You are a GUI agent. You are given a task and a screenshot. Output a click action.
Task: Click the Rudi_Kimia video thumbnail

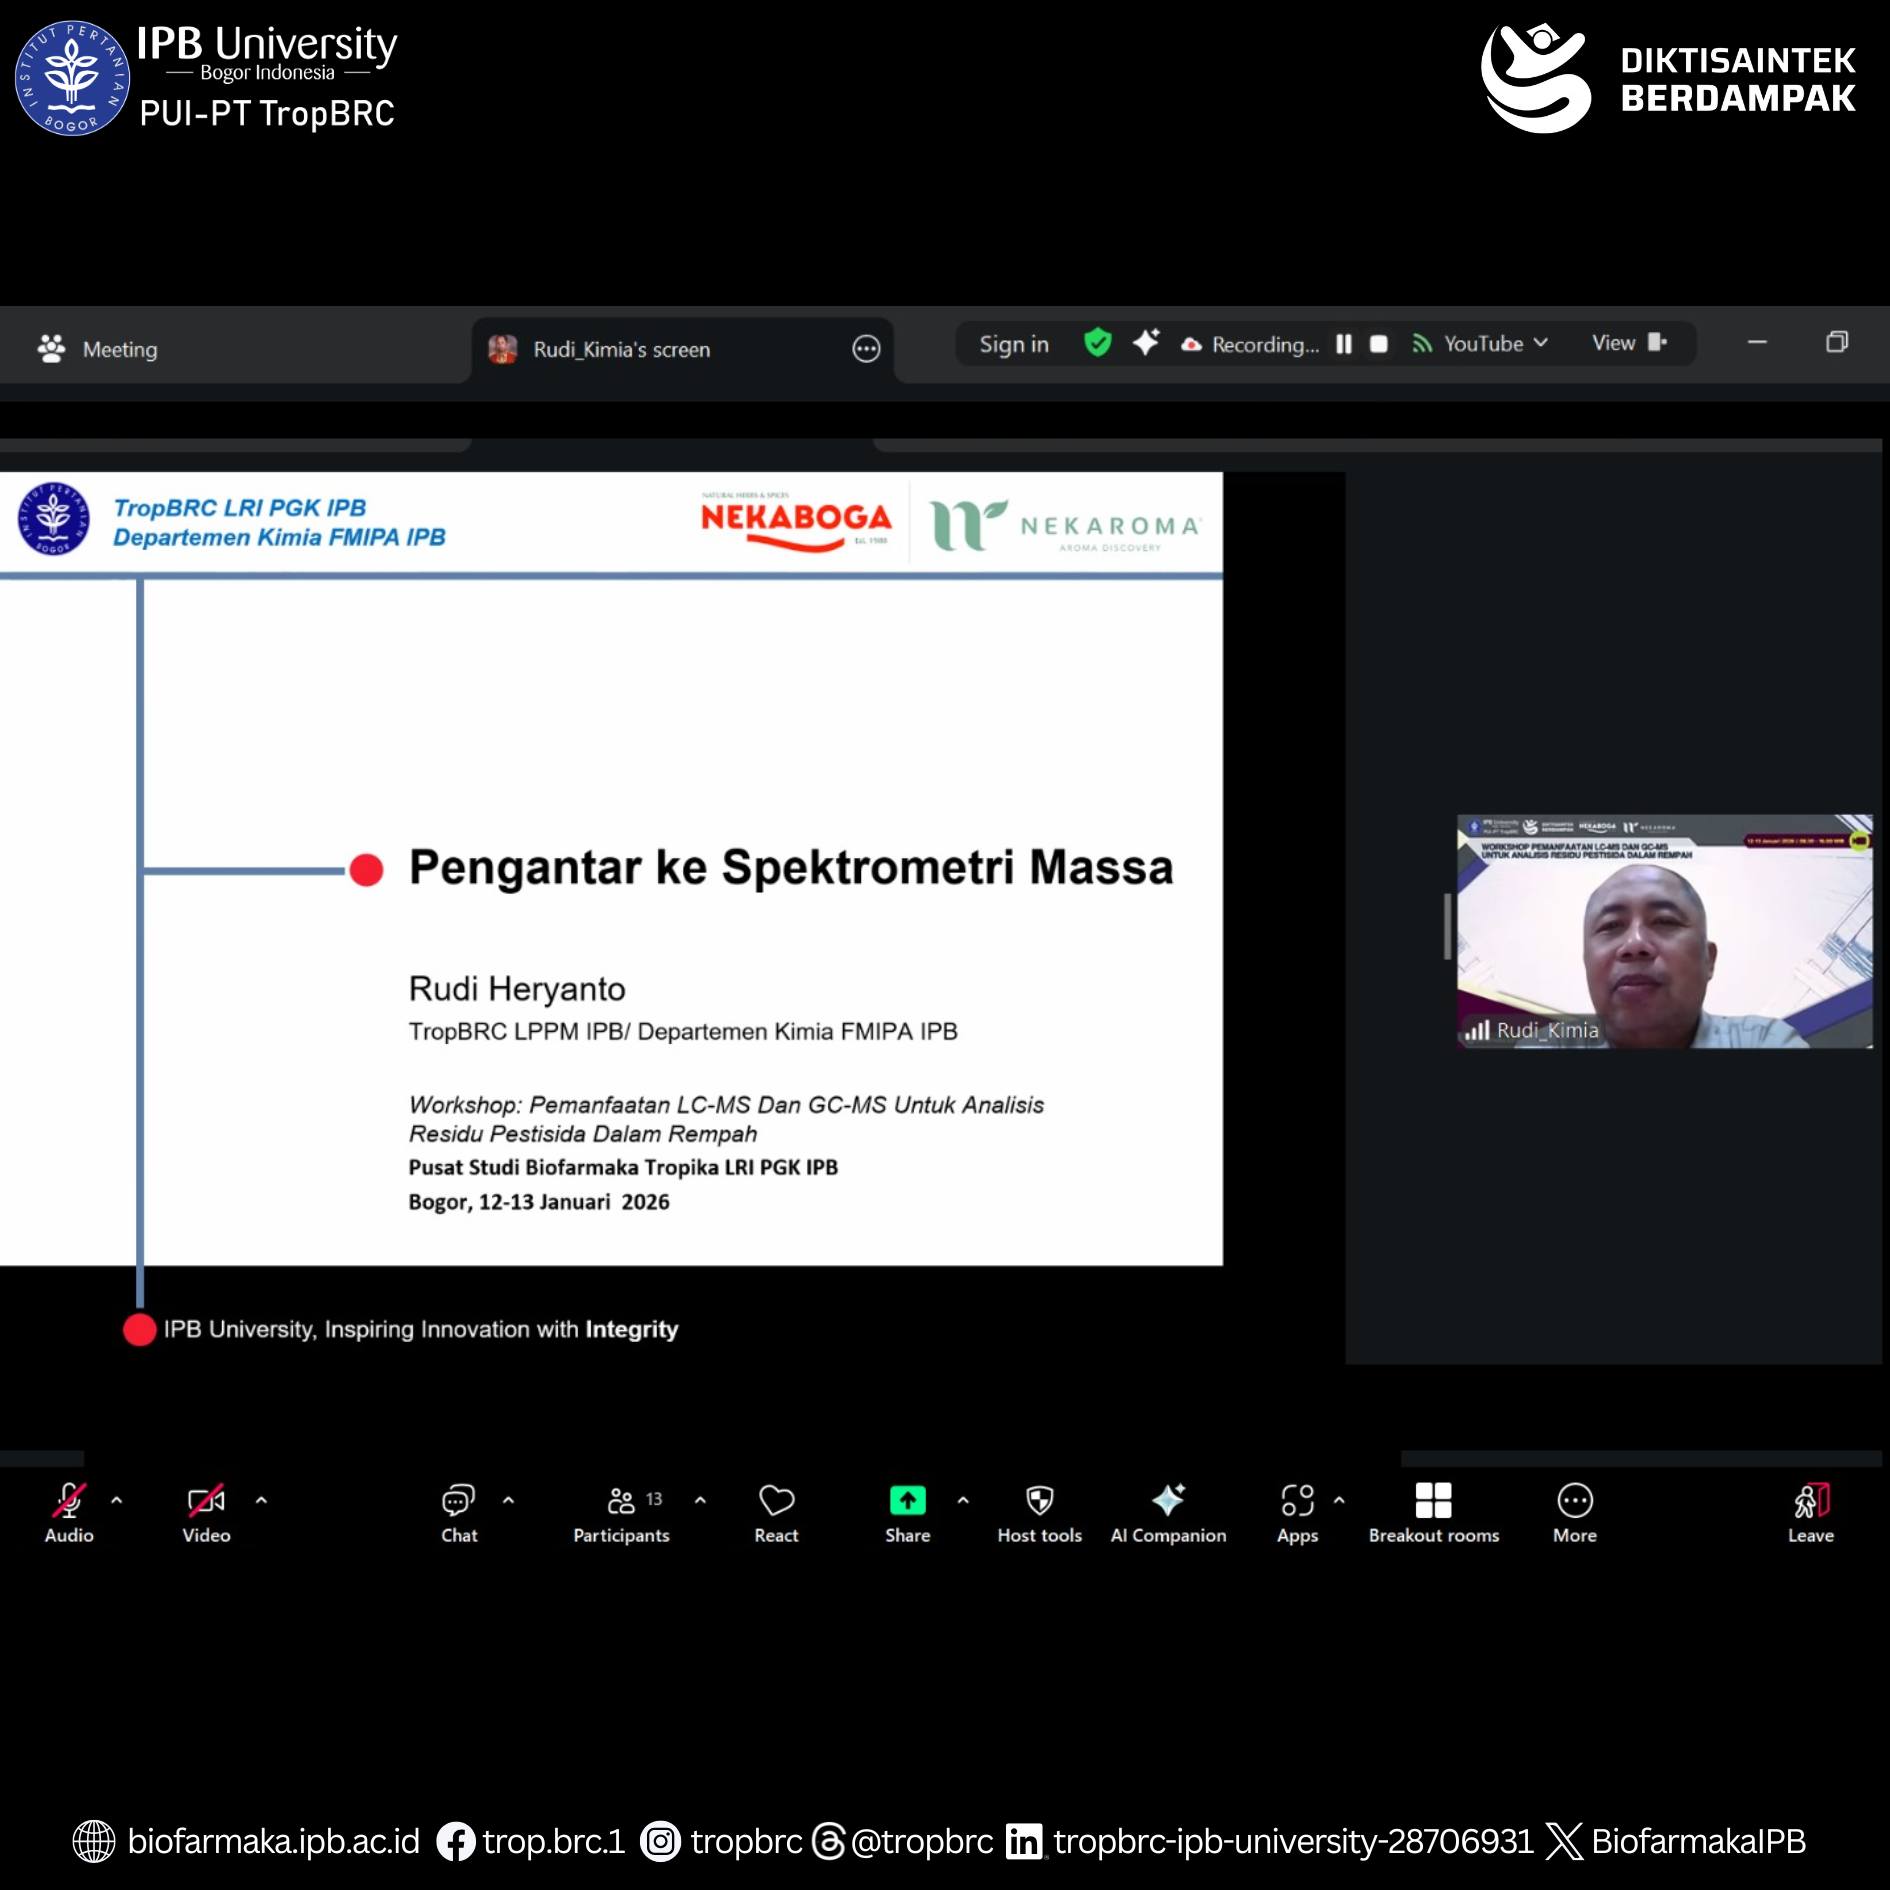click(1664, 932)
